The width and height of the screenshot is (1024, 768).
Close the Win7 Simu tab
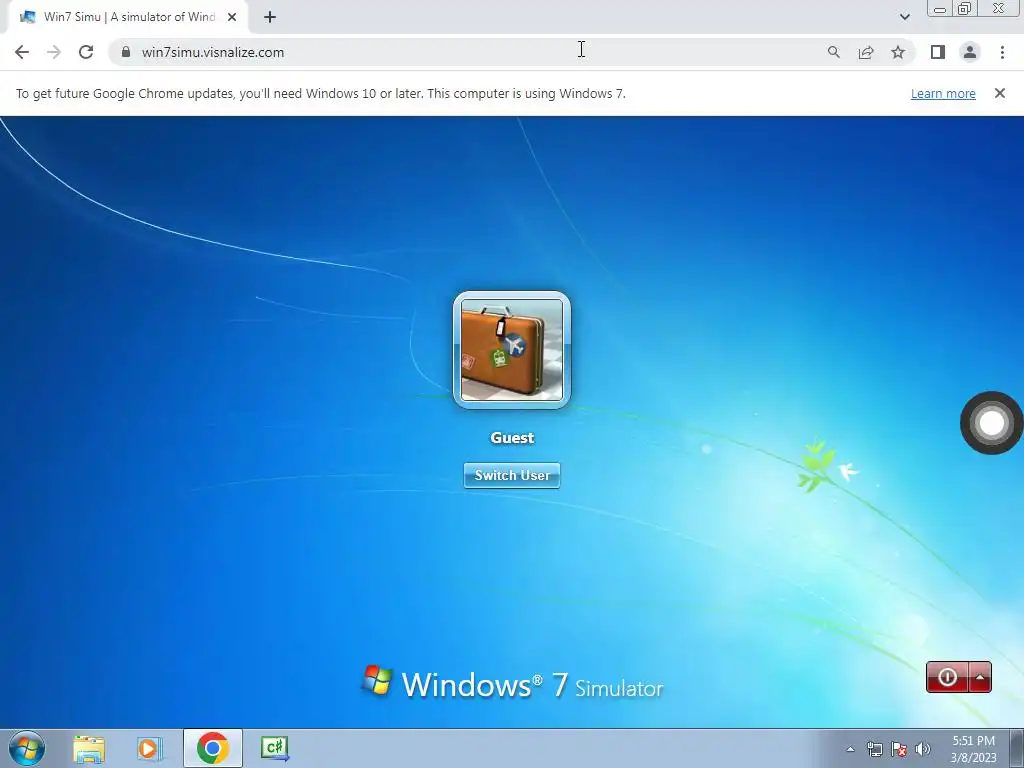[232, 17]
